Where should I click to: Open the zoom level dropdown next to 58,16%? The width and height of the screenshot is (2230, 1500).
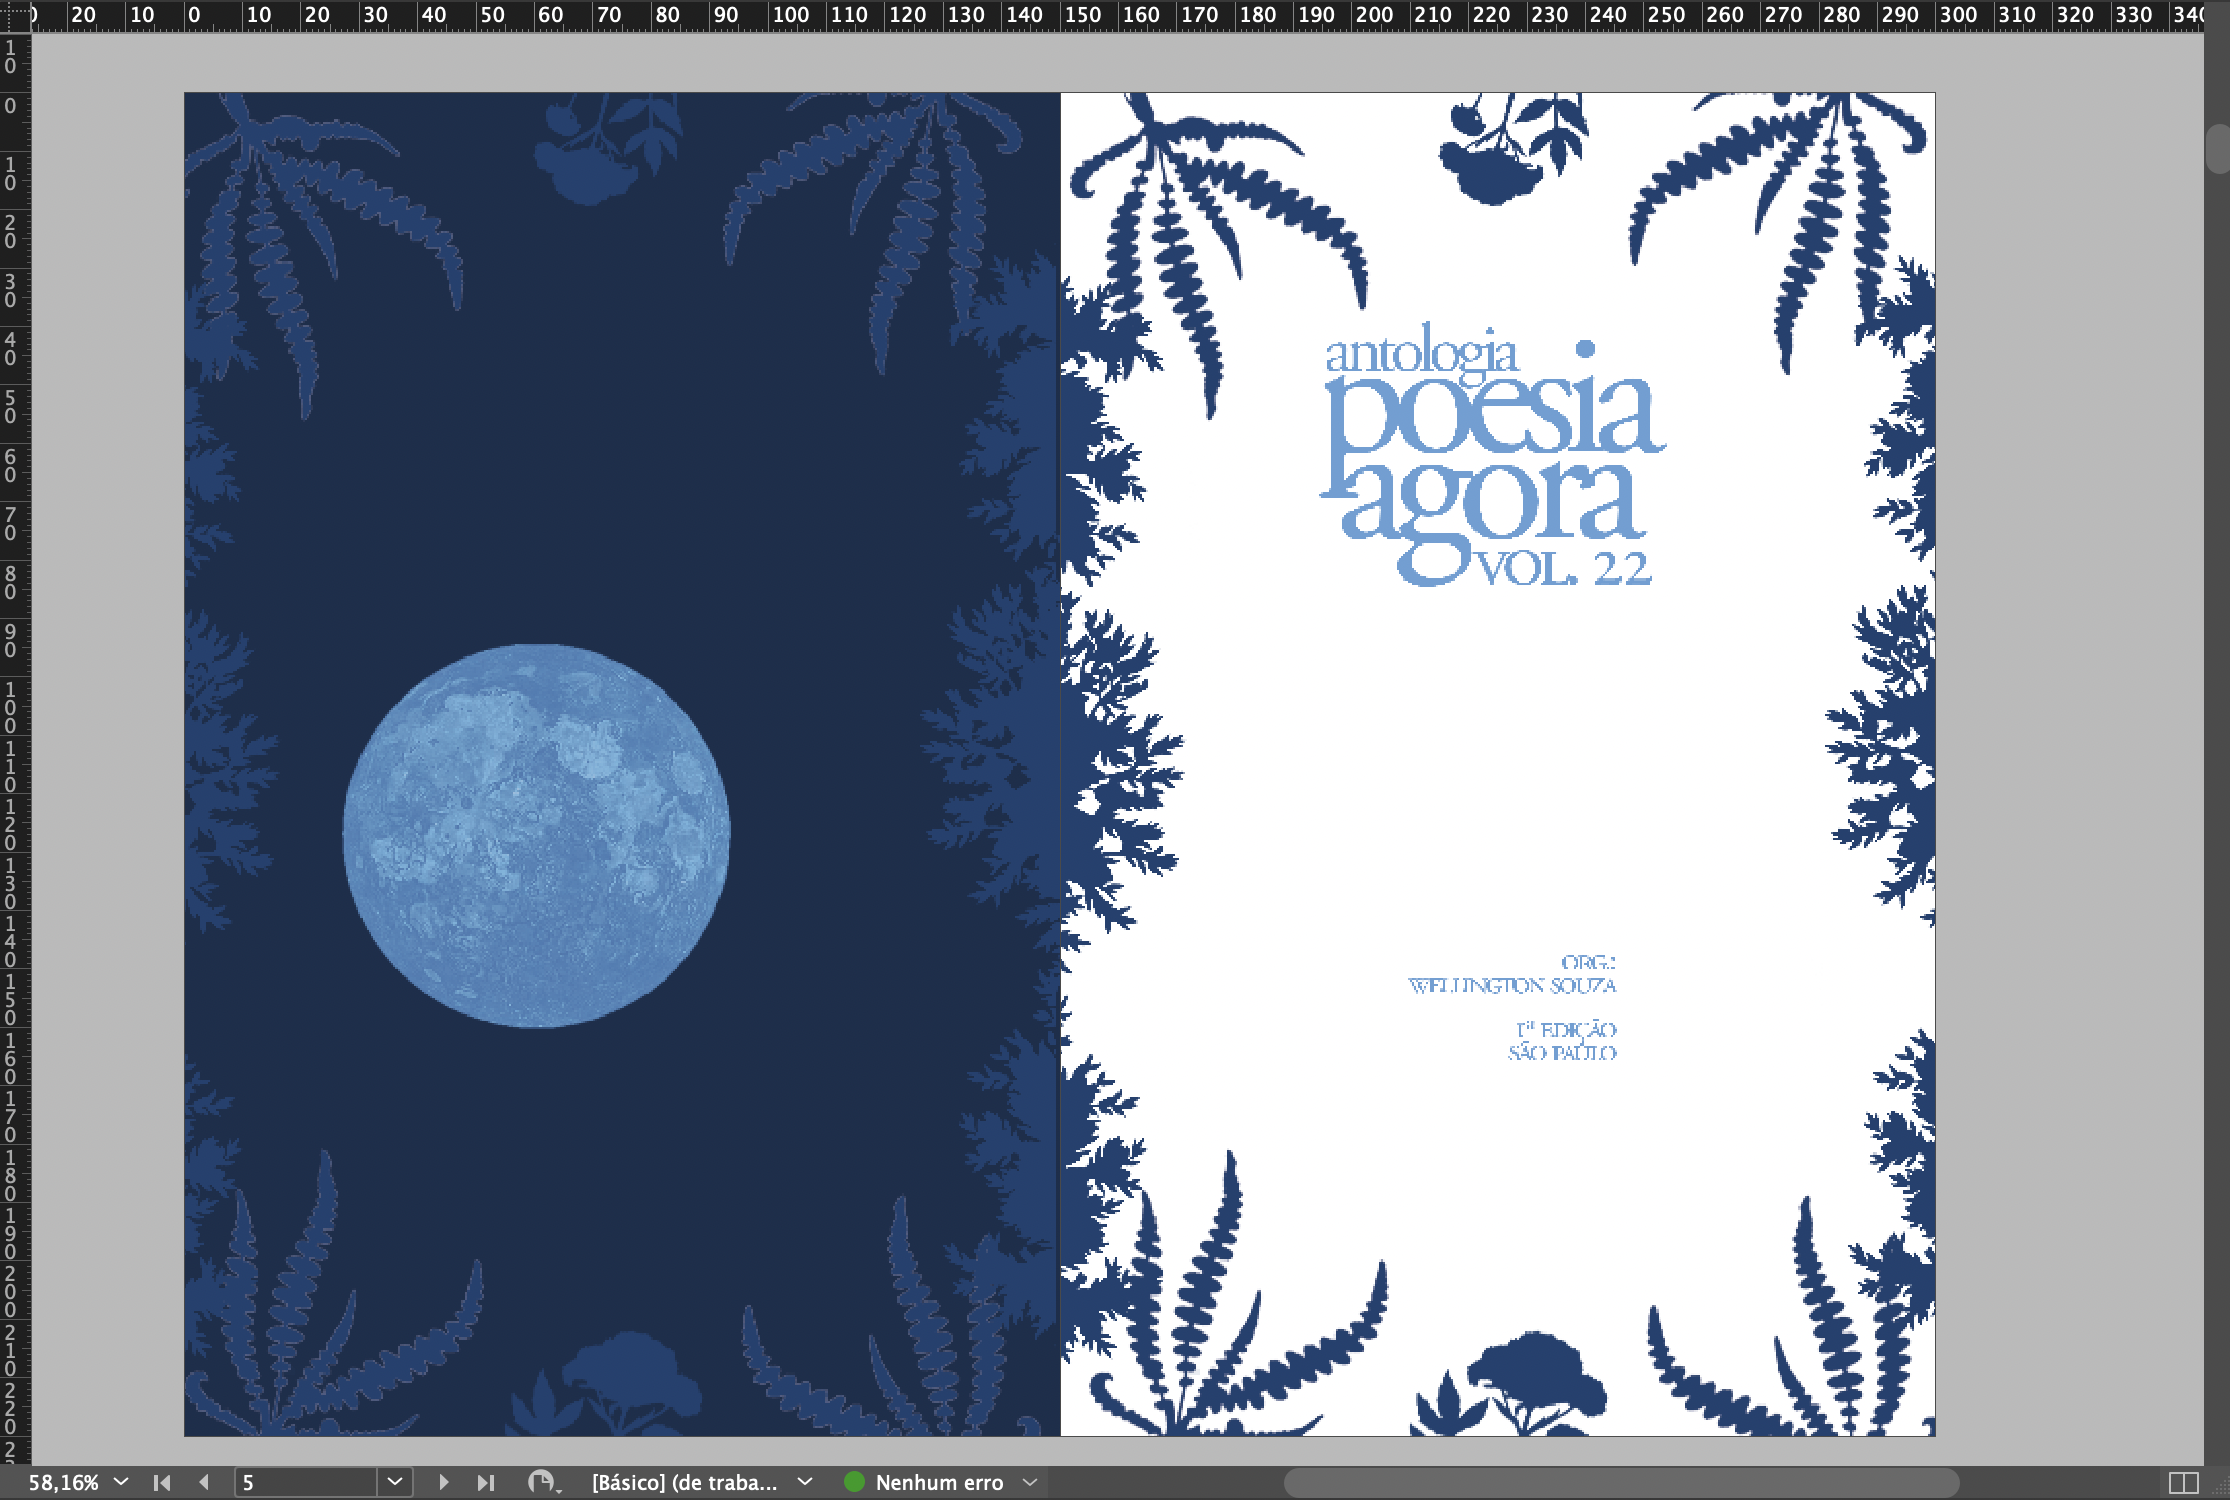[121, 1481]
